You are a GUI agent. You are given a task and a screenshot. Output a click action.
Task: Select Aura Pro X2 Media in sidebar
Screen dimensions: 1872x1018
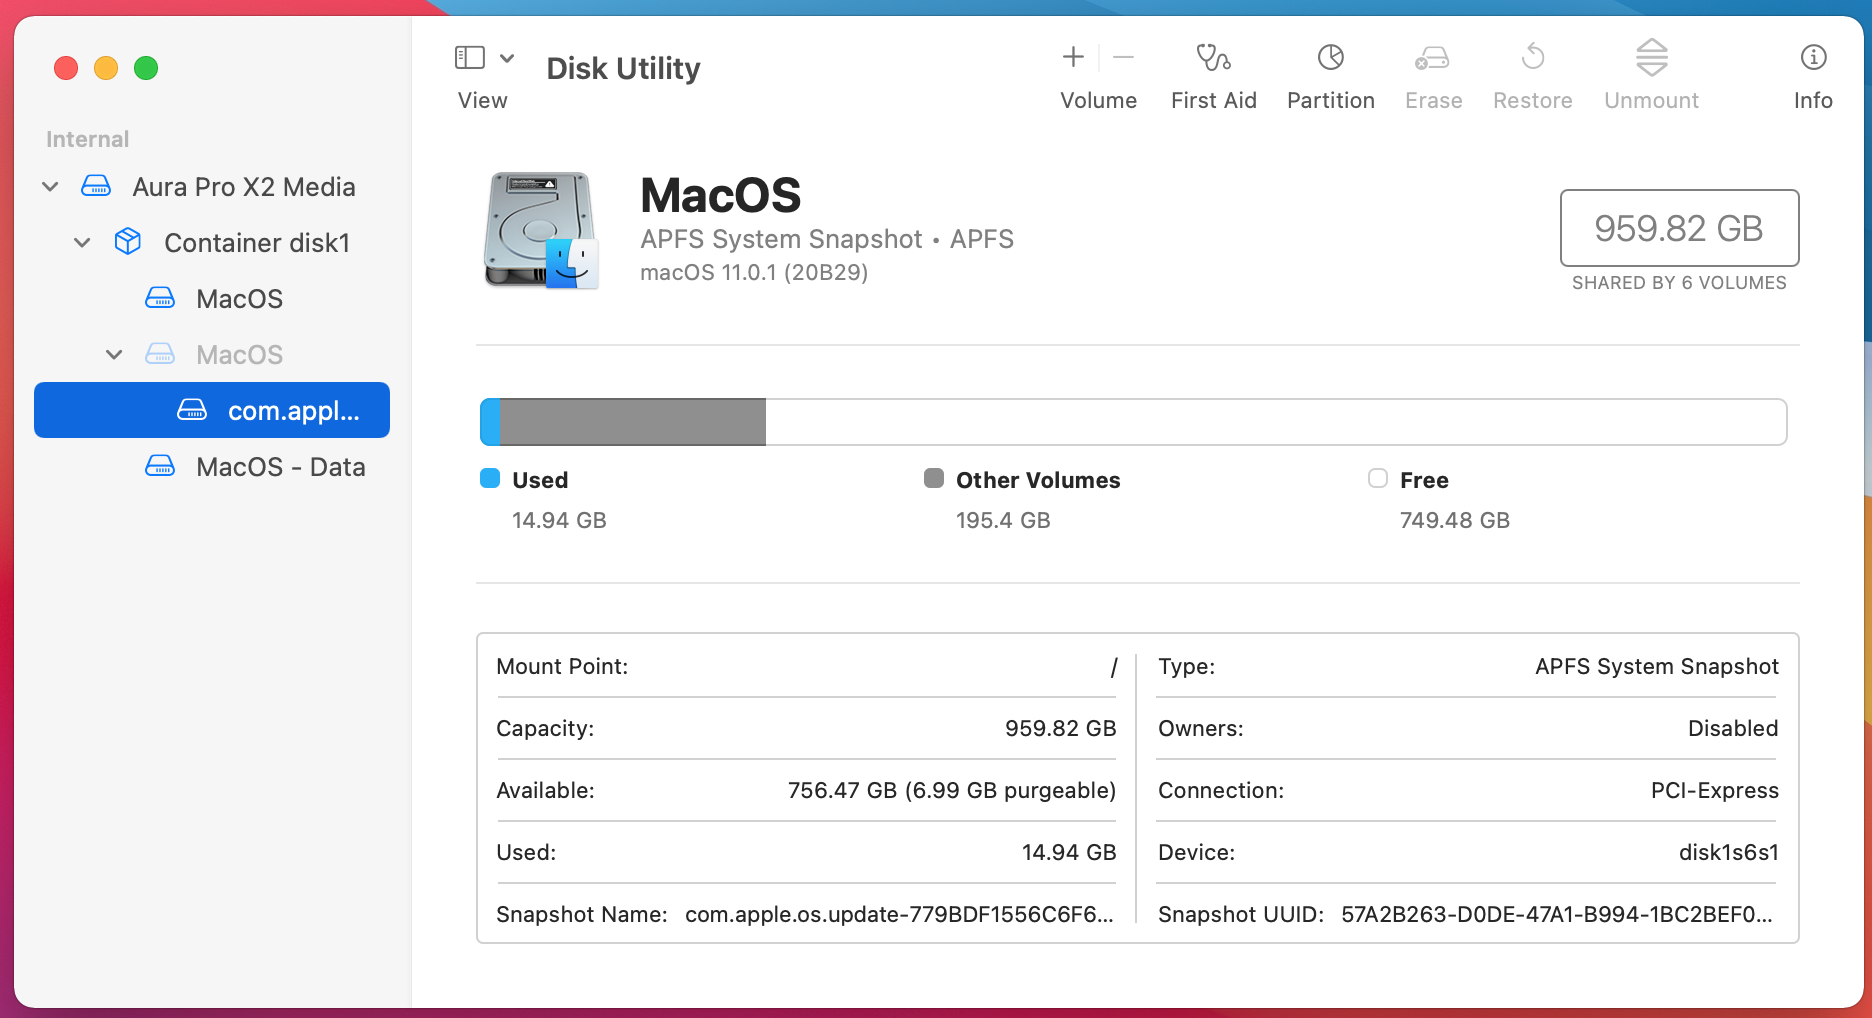pyautogui.click(x=212, y=187)
